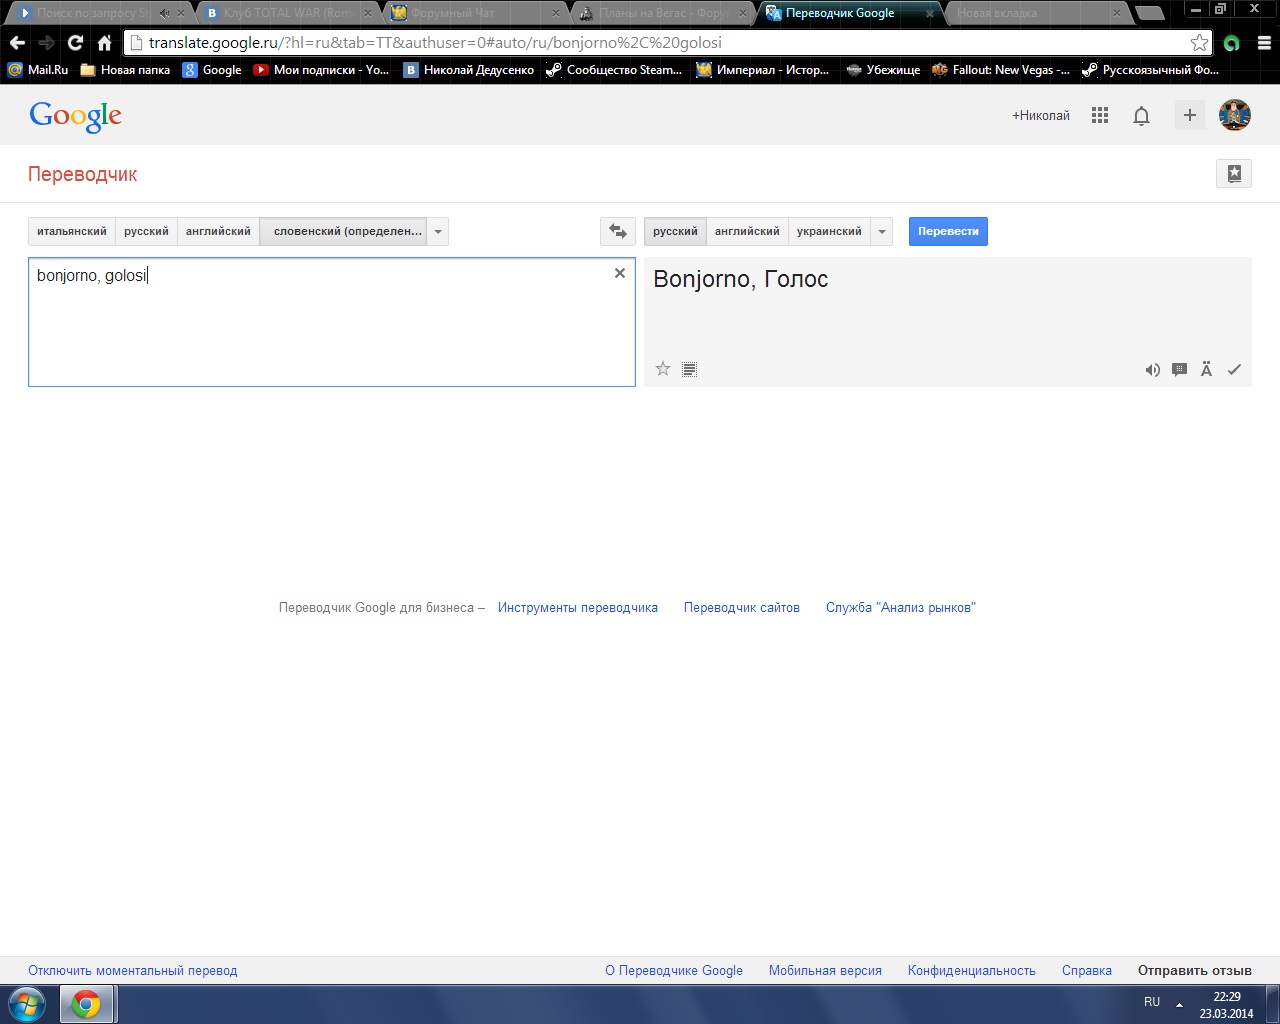Screen dimensions: 1280x1024
Task: Click the Перевести button
Action: pyautogui.click(x=948, y=231)
